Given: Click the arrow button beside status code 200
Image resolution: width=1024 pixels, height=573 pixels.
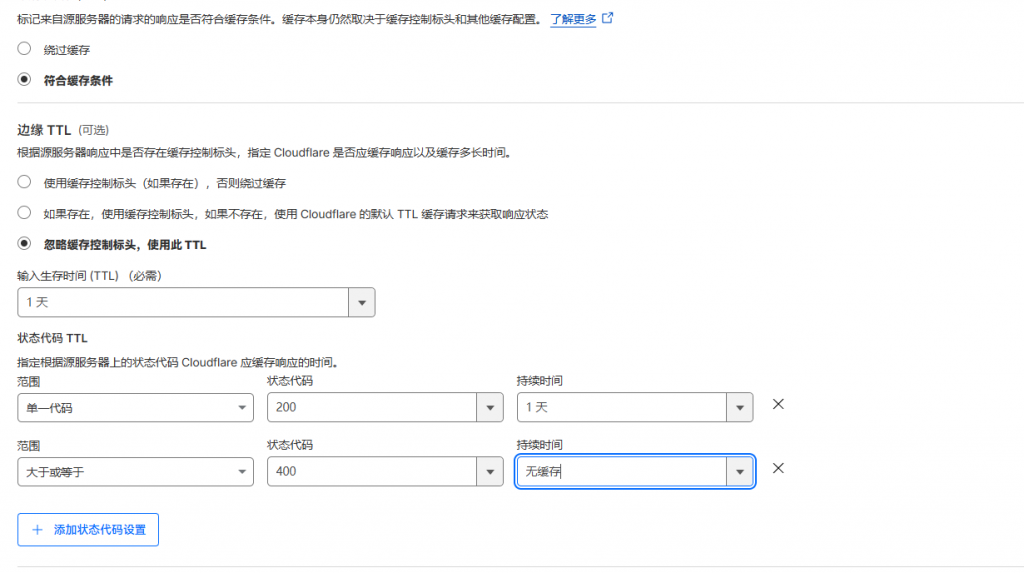Looking at the screenshot, I should pos(489,407).
